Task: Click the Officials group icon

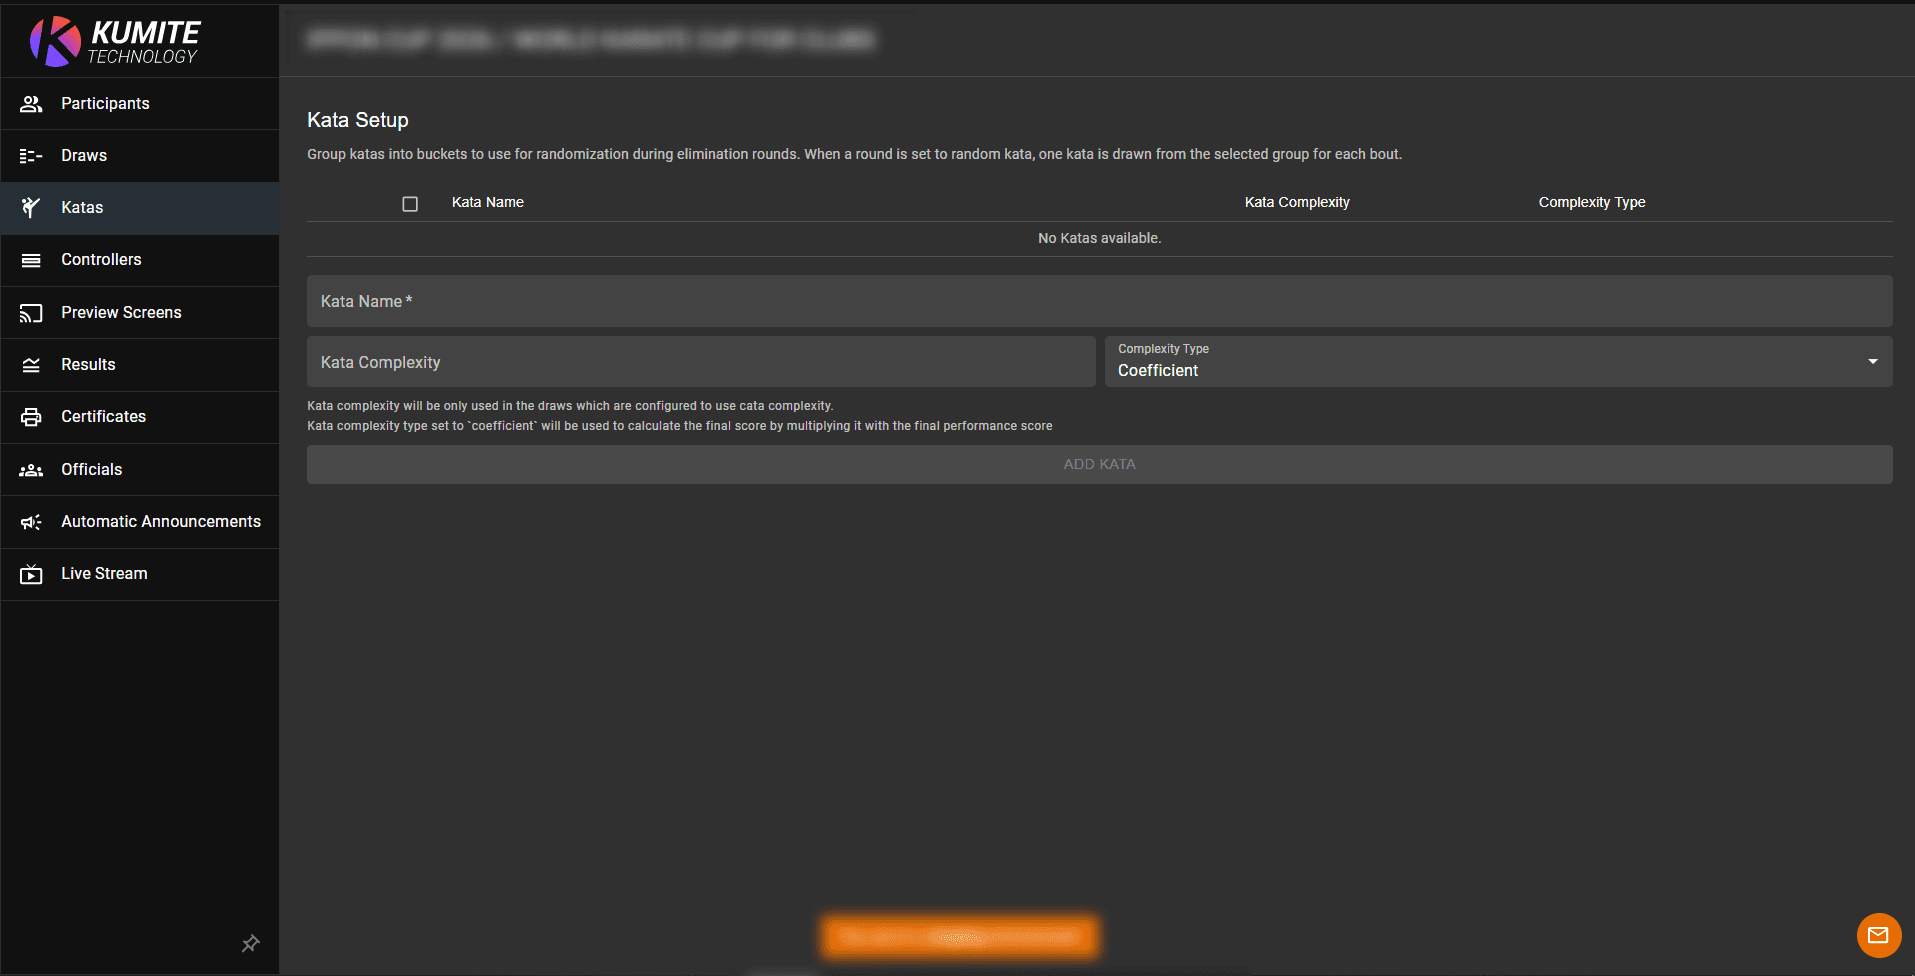Action: 31,470
